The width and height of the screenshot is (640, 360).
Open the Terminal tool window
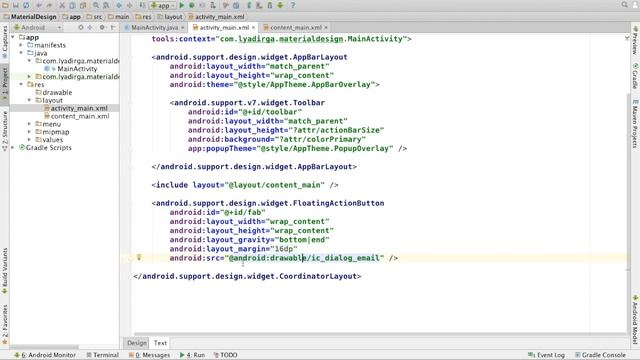point(102,355)
